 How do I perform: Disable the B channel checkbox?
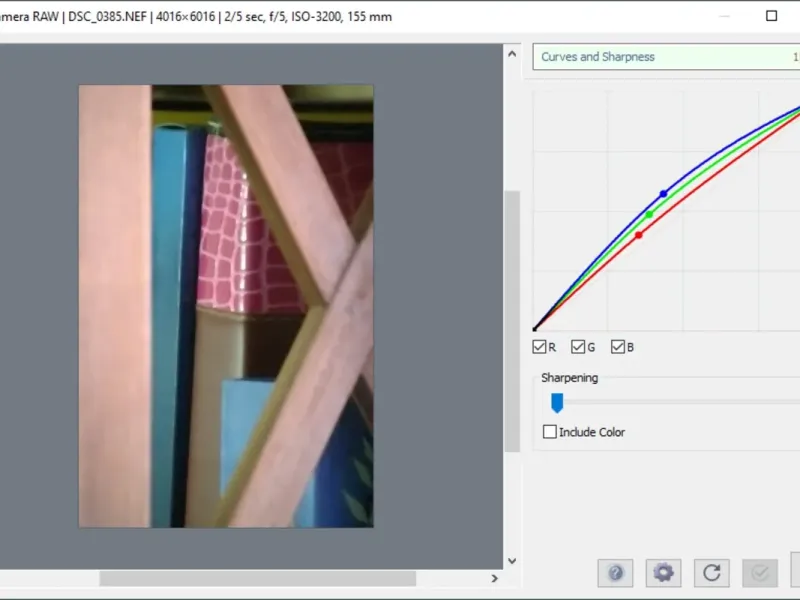click(618, 347)
